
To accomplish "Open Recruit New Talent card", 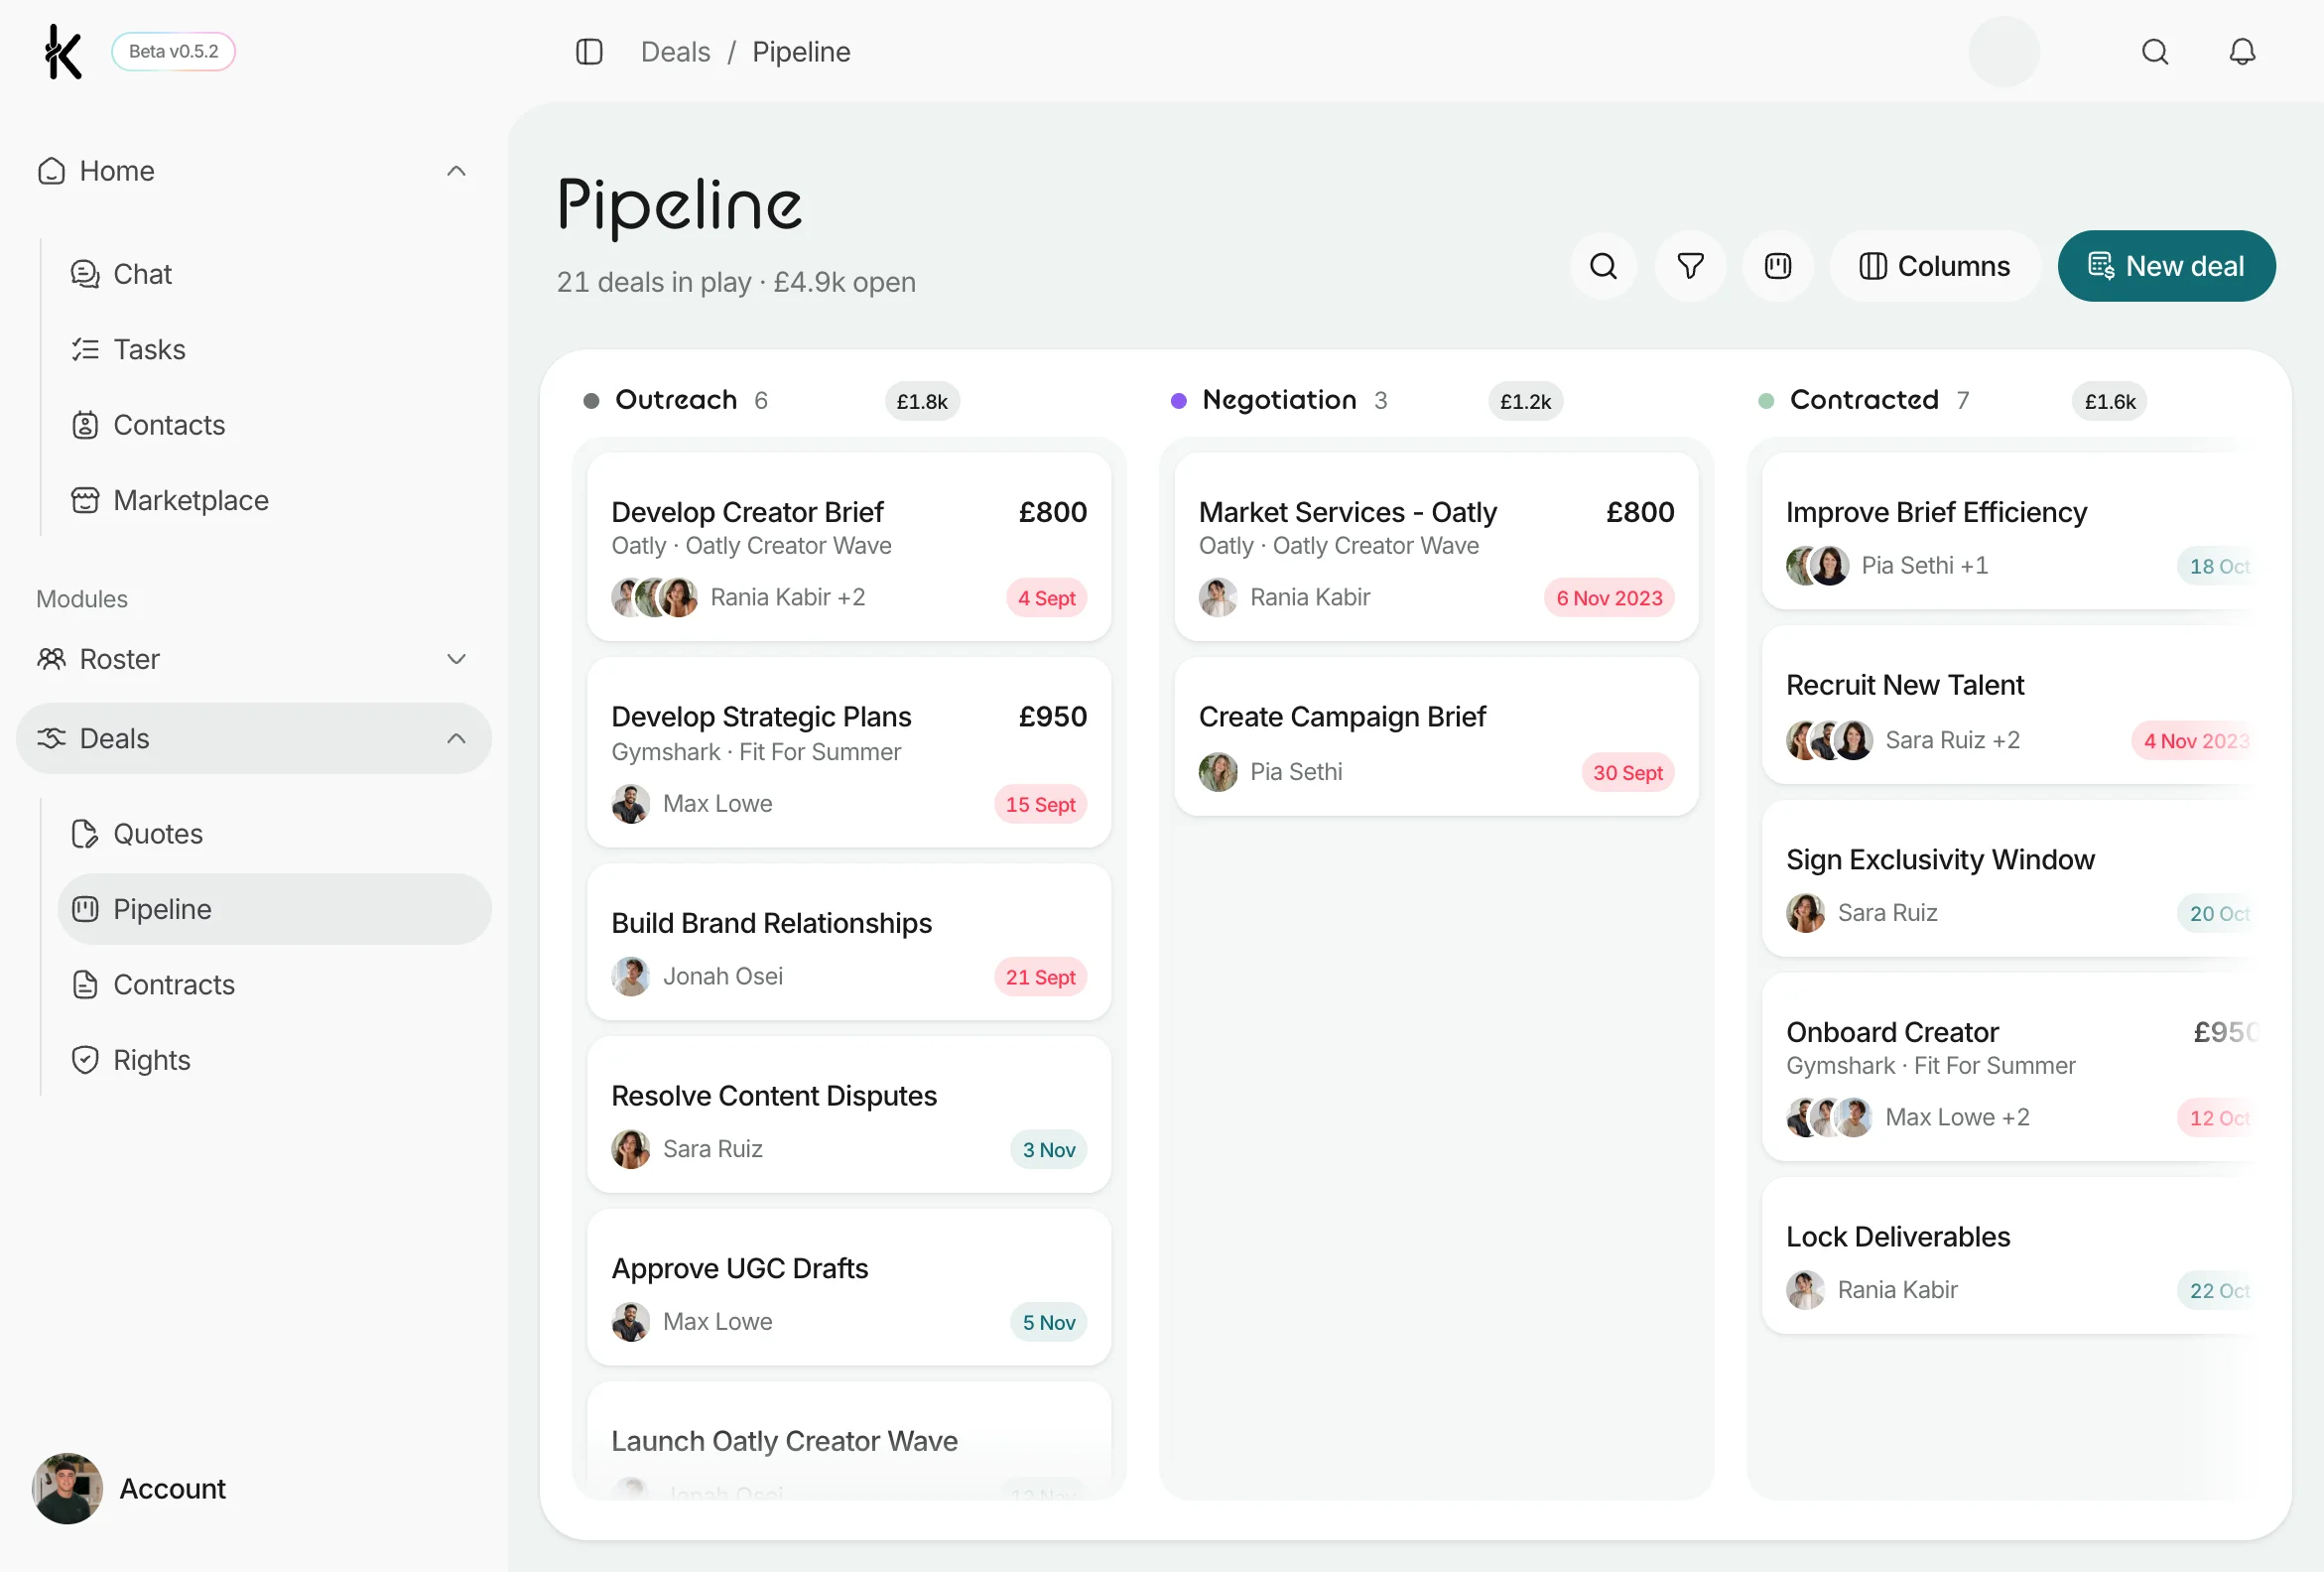I will tap(2010, 705).
